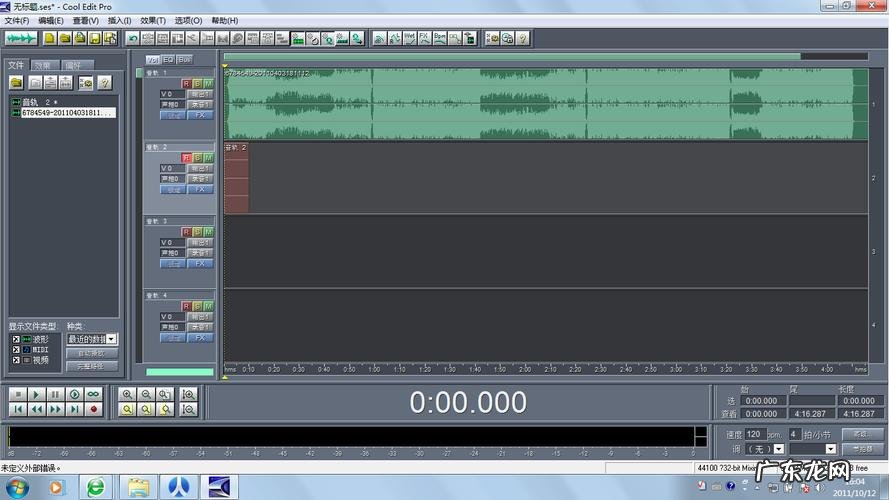Click the Stop button in transport controls
The height and width of the screenshot is (500, 889).
click(x=17, y=395)
